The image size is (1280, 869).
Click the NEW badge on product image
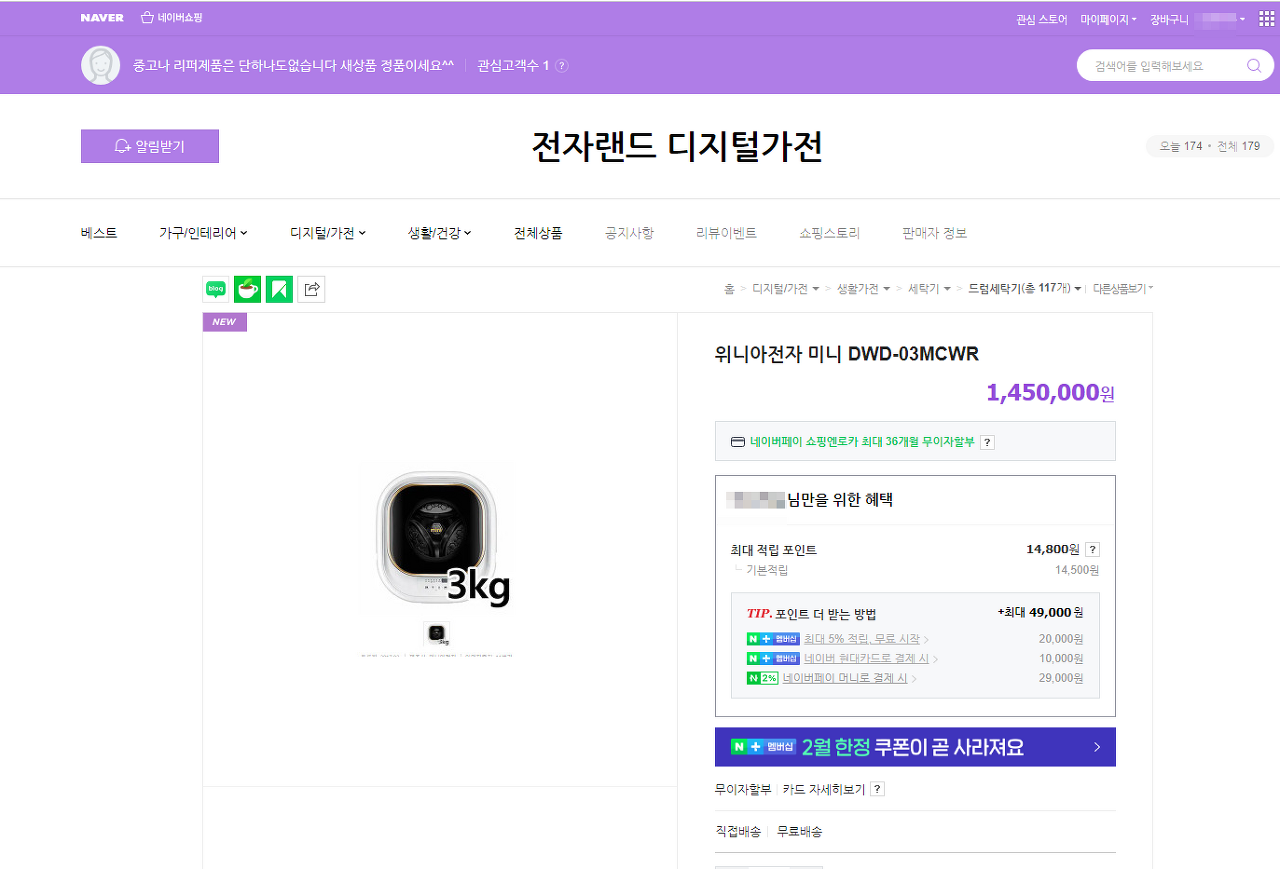pyautogui.click(x=224, y=322)
